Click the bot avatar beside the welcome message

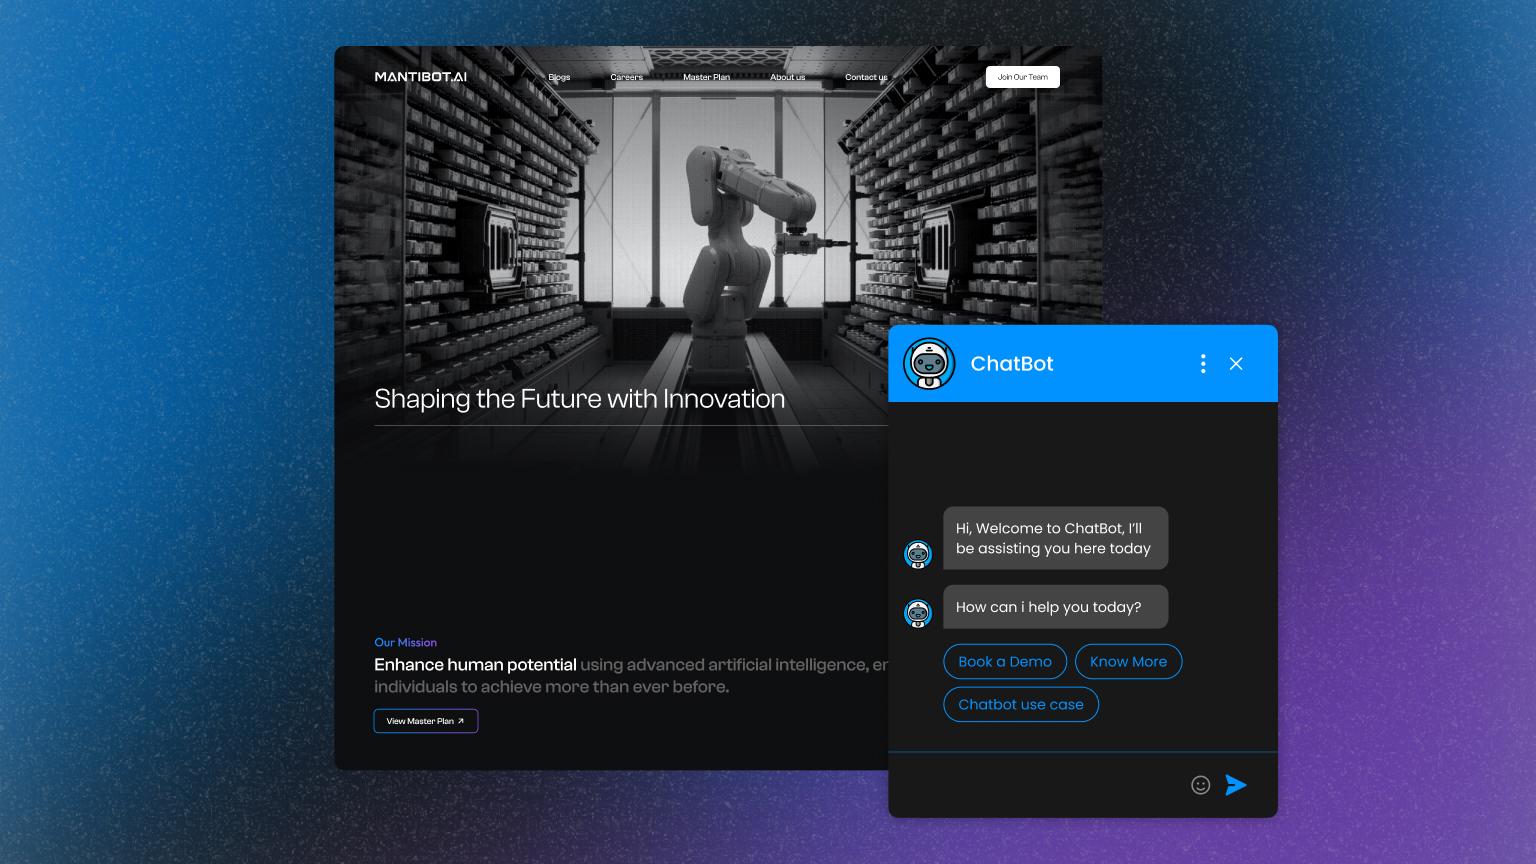point(918,553)
